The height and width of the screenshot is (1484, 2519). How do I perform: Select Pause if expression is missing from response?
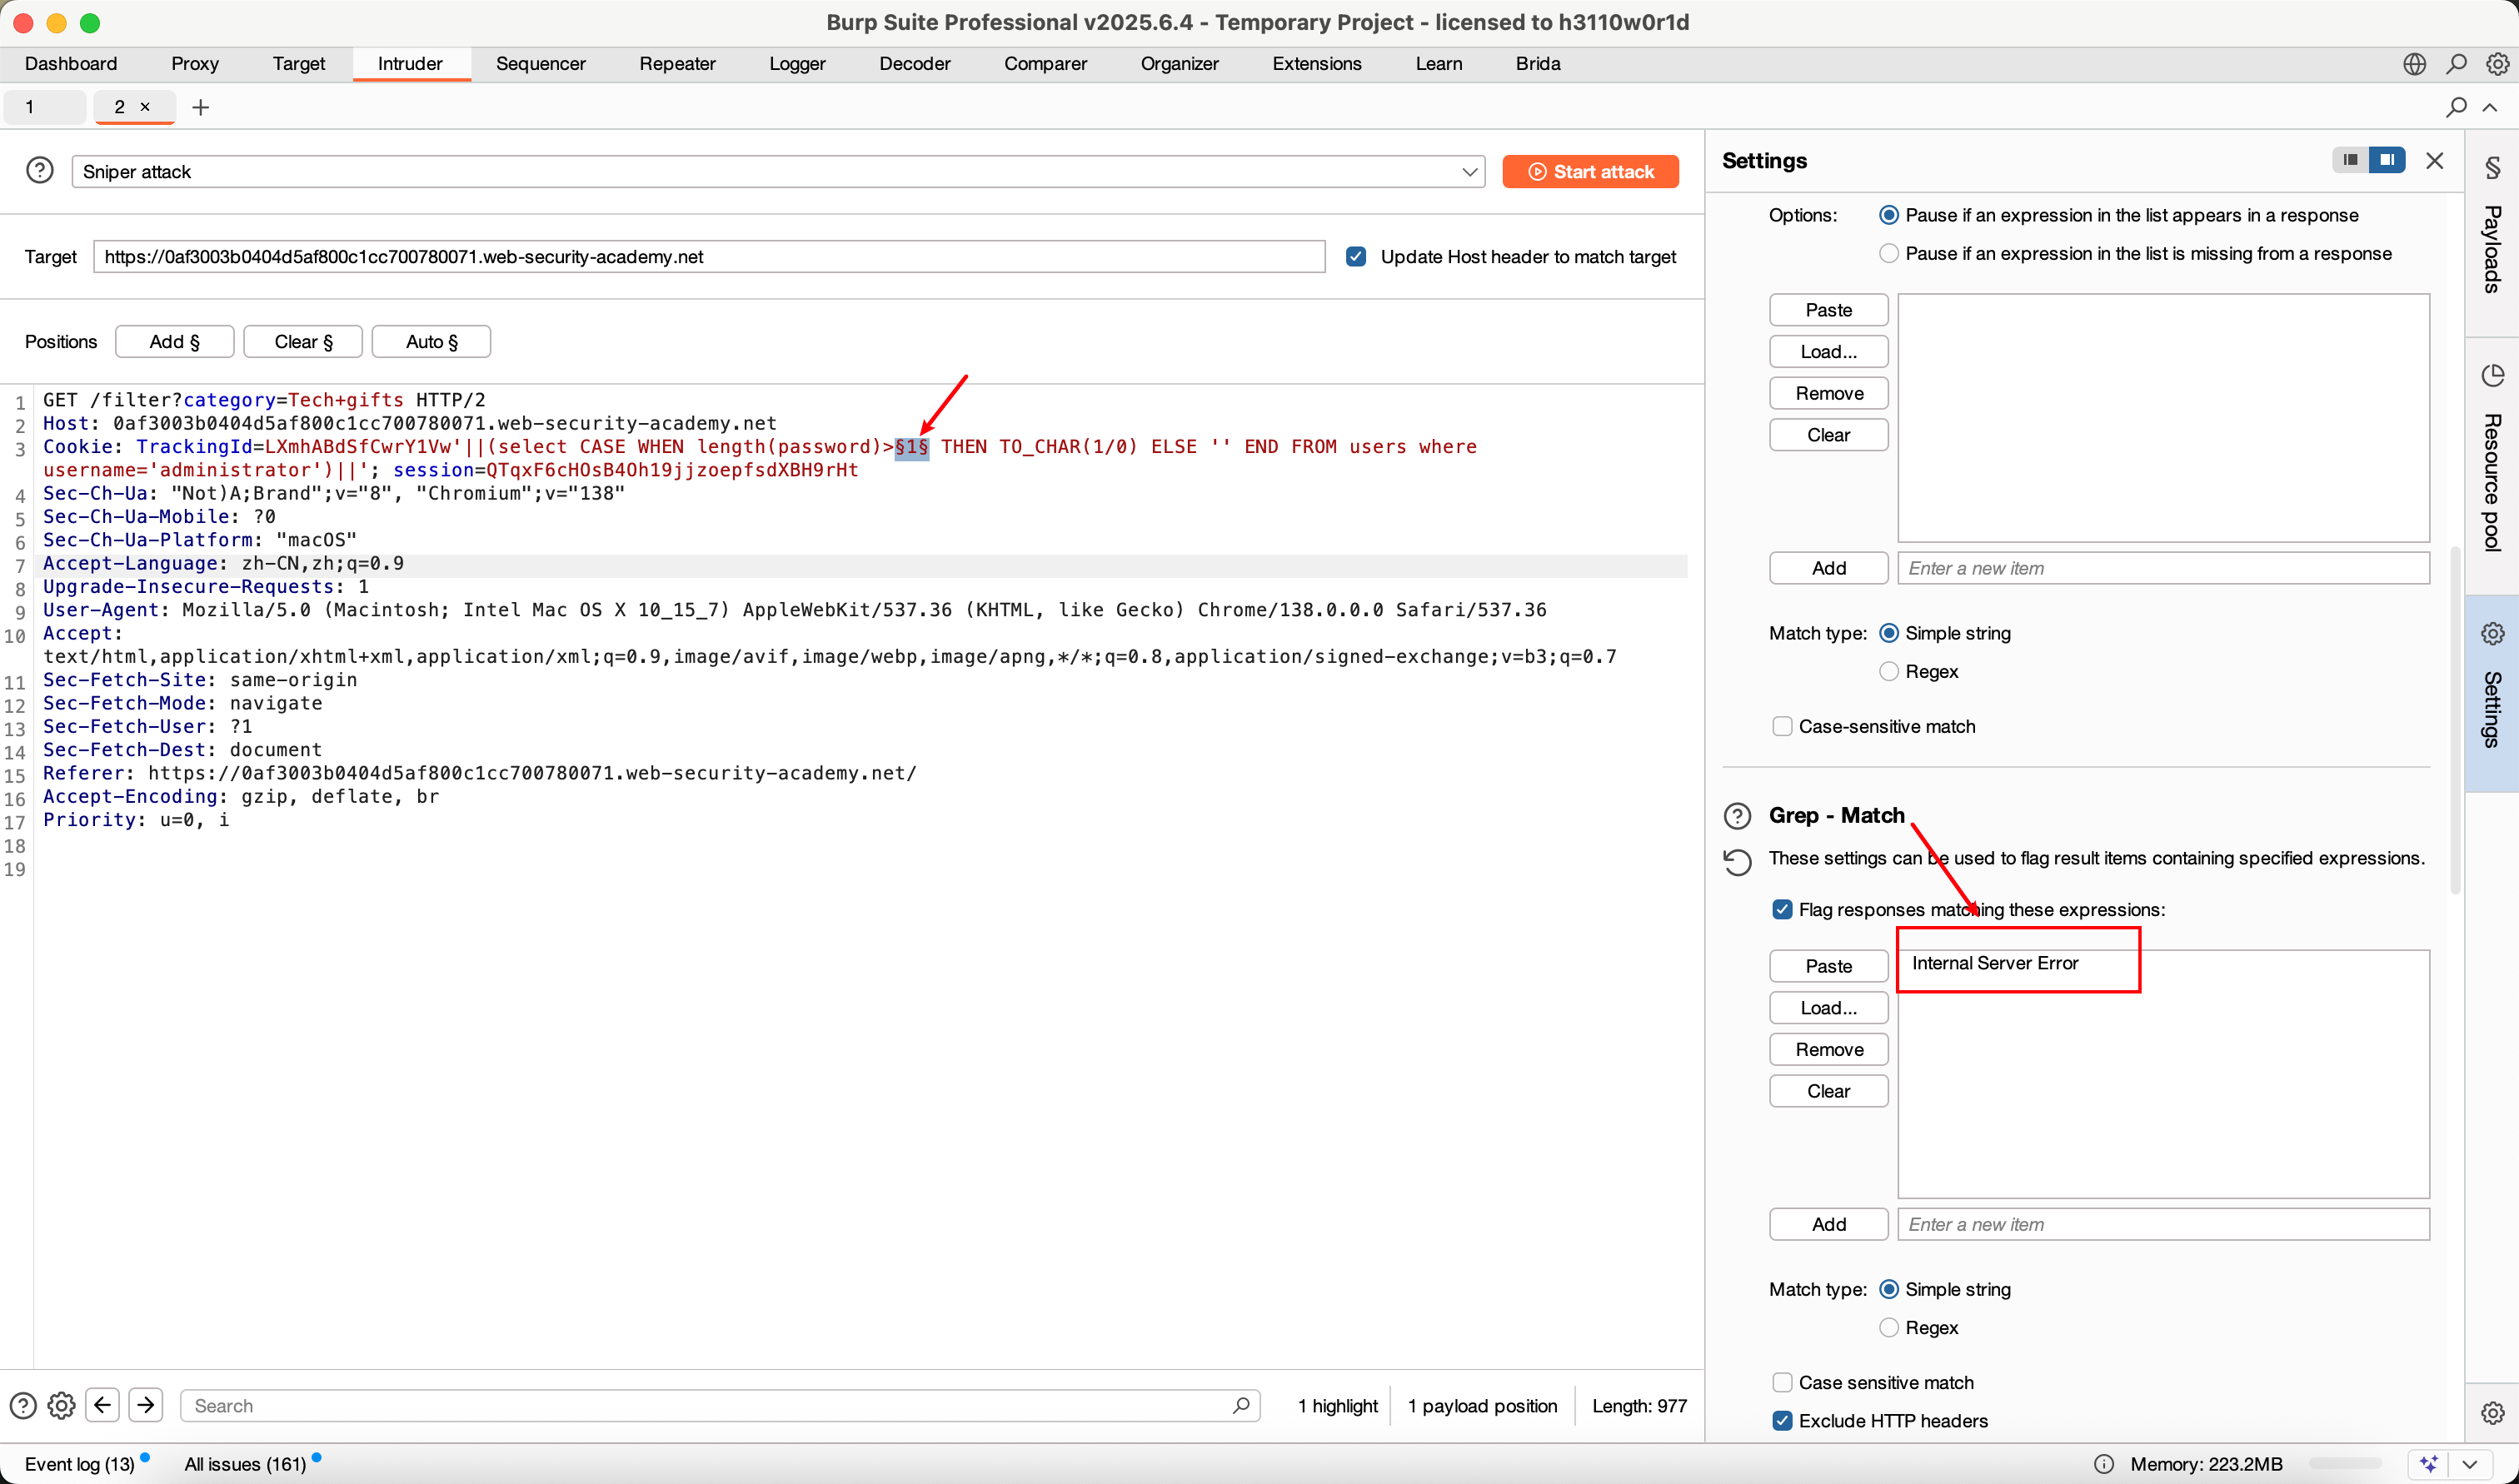[1889, 254]
